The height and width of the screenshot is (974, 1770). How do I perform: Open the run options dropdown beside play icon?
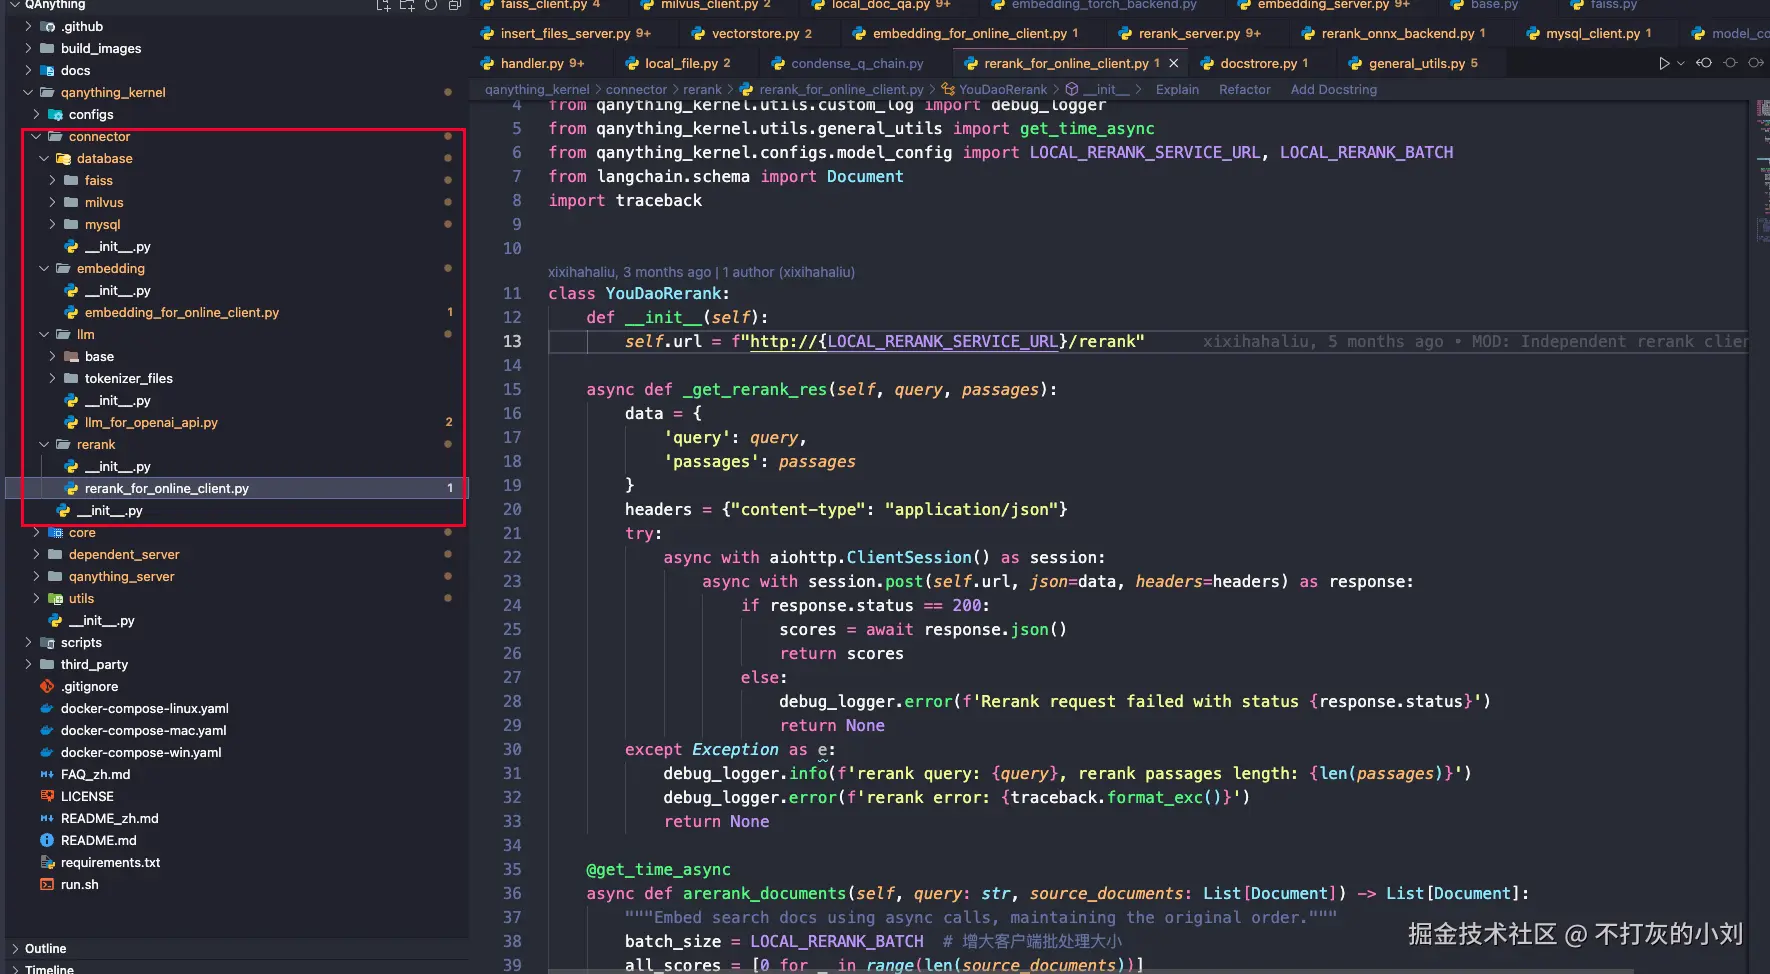pyautogui.click(x=1680, y=63)
